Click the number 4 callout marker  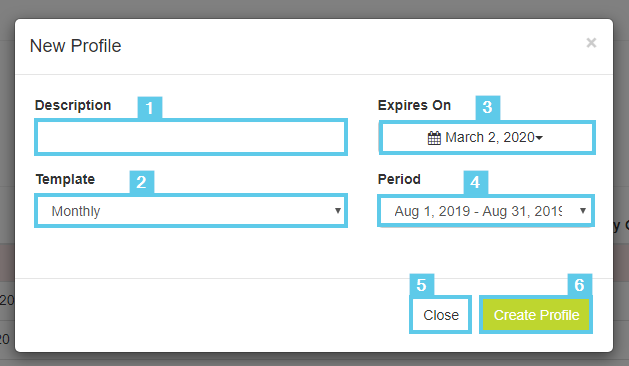coord(476,182)
